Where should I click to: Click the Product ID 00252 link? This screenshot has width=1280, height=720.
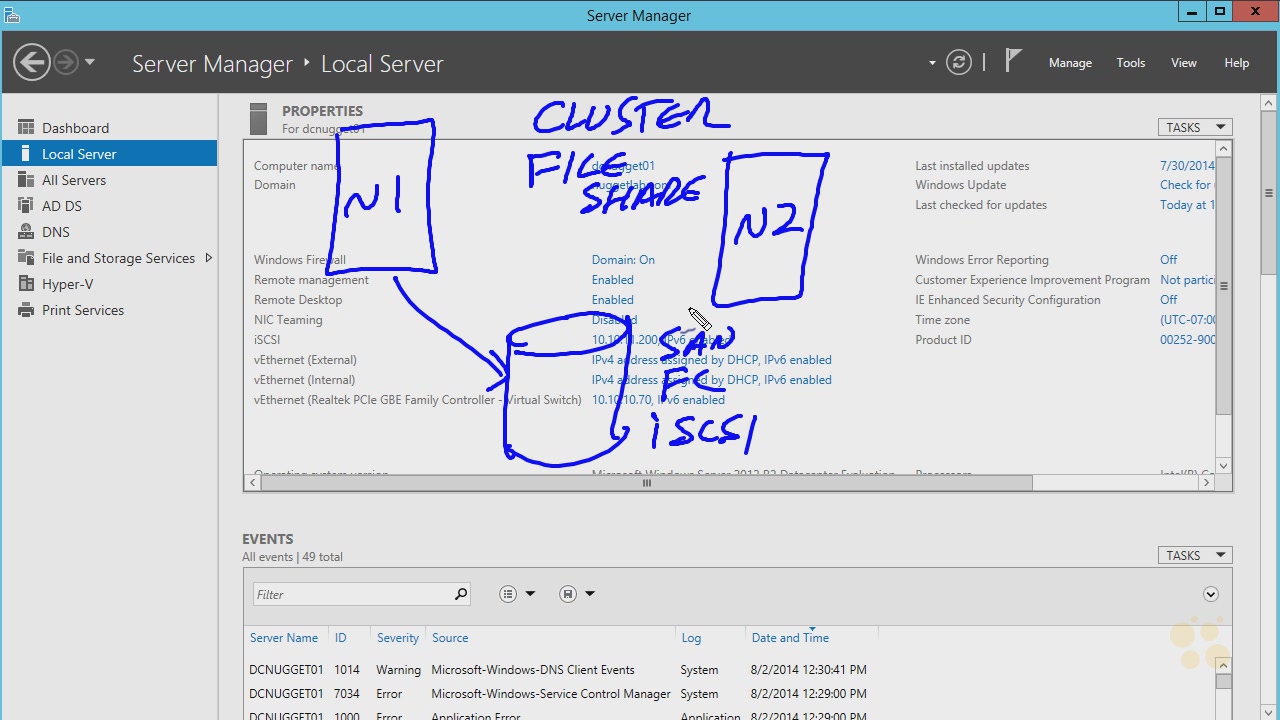coord(1188,340)
